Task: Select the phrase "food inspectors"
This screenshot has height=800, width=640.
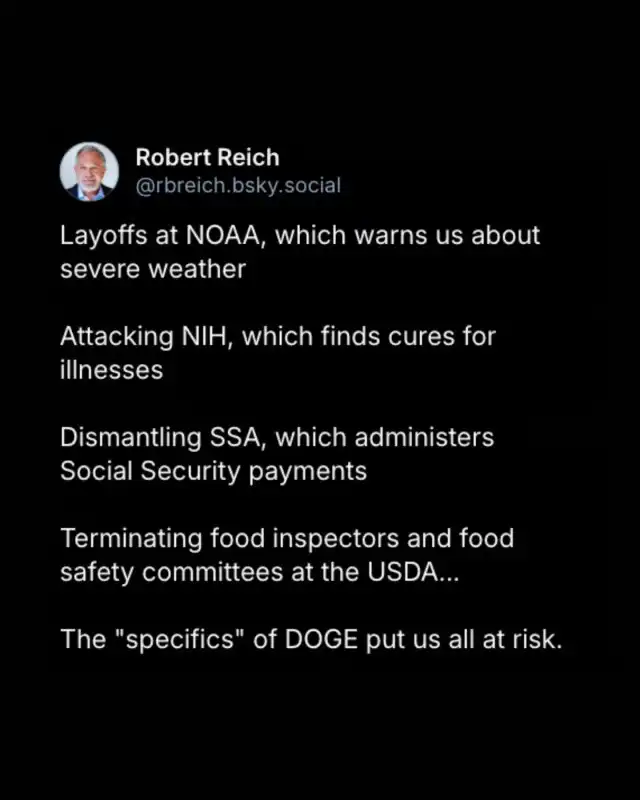Action: click(305, 539)
